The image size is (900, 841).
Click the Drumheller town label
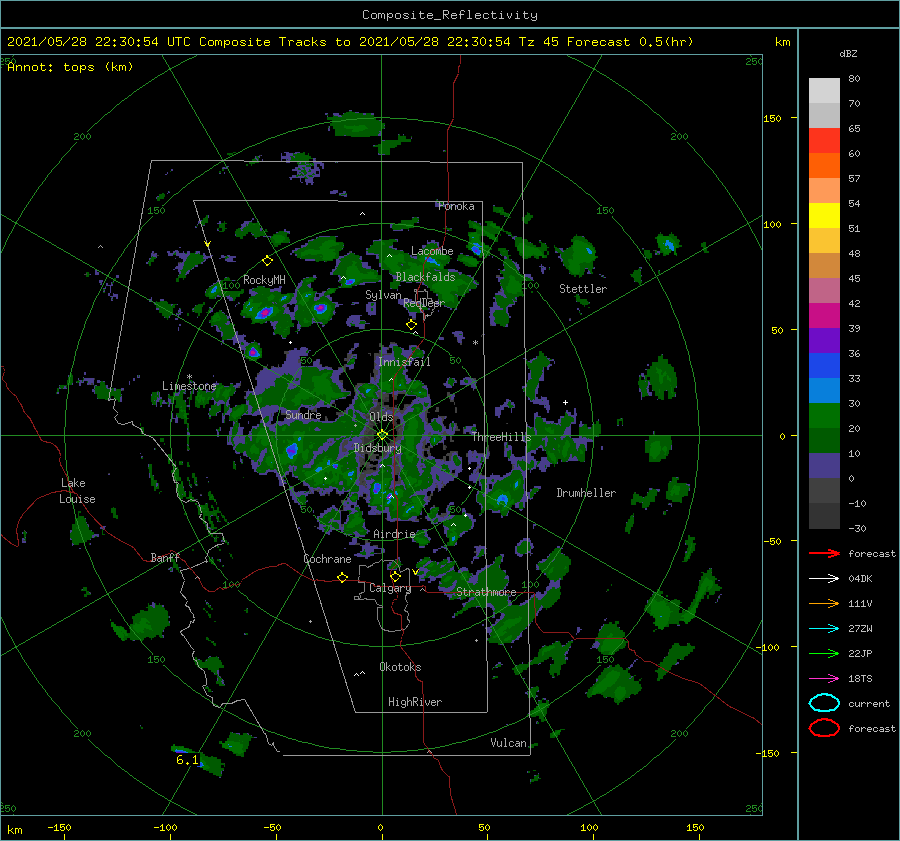tap(586, 493)
